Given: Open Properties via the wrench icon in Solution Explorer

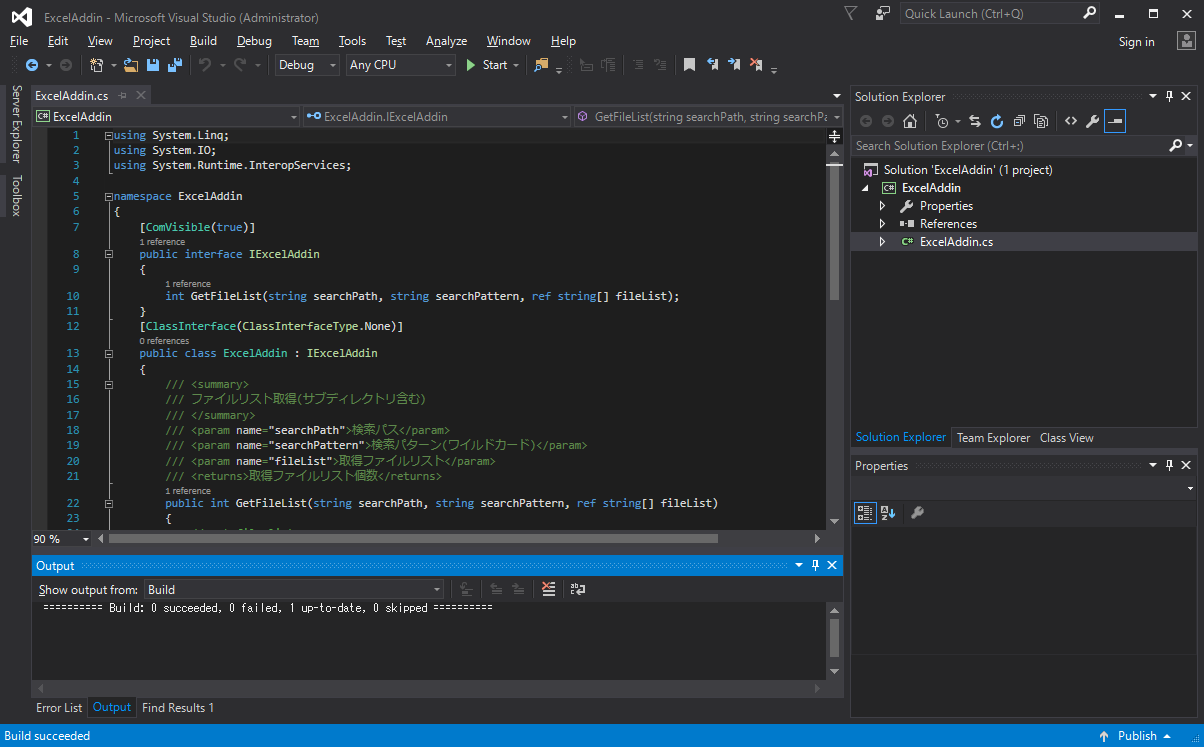Looking at the screenshot, I should (x=1093, y=121).
